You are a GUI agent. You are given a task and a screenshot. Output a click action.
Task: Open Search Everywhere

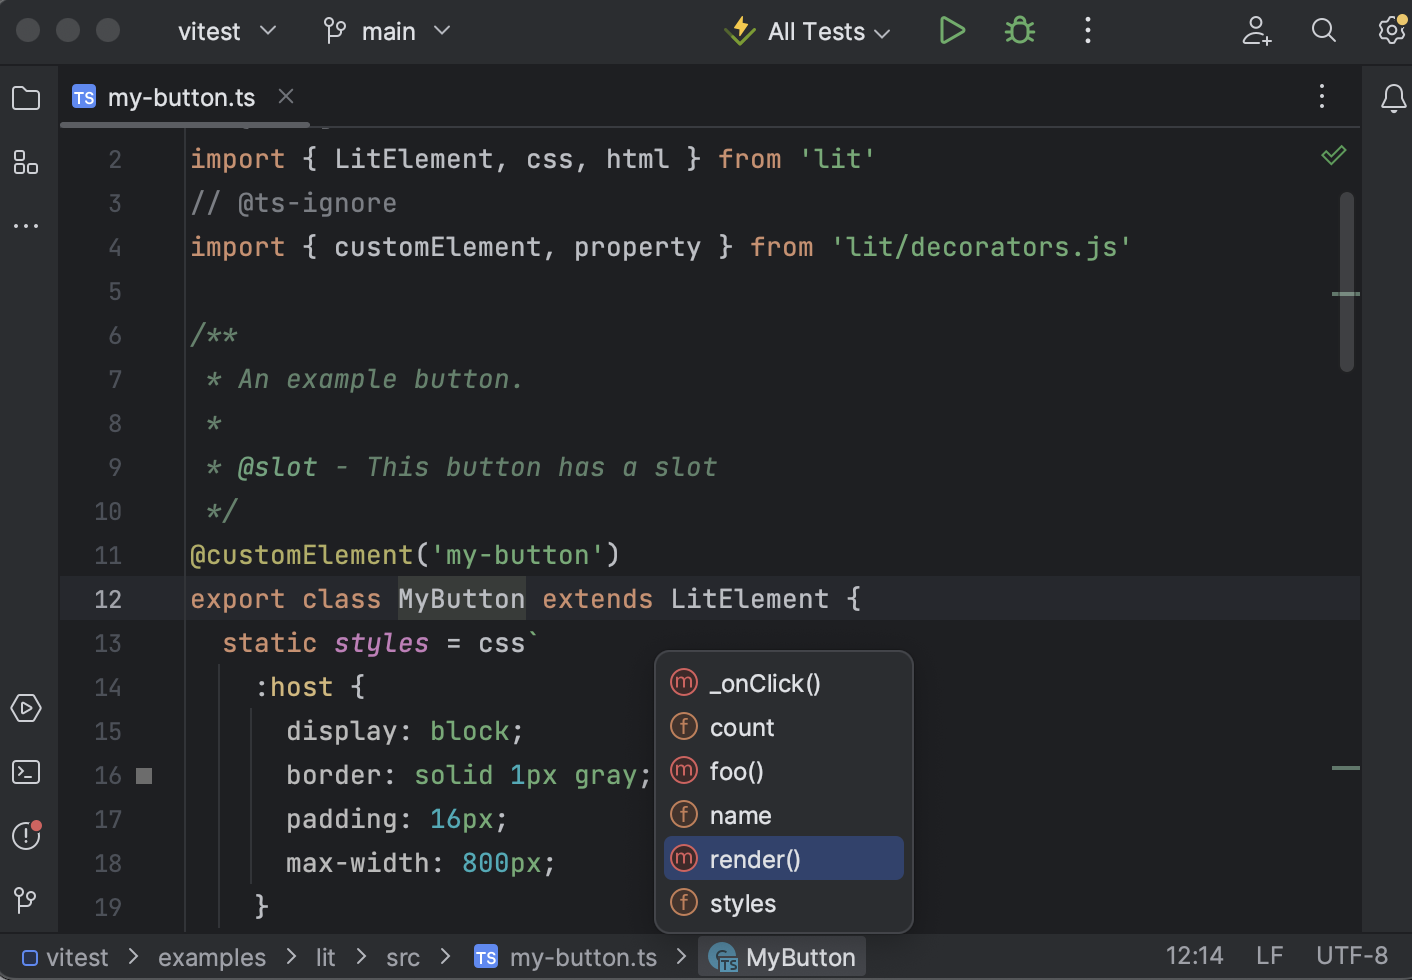pos(1323,31)
